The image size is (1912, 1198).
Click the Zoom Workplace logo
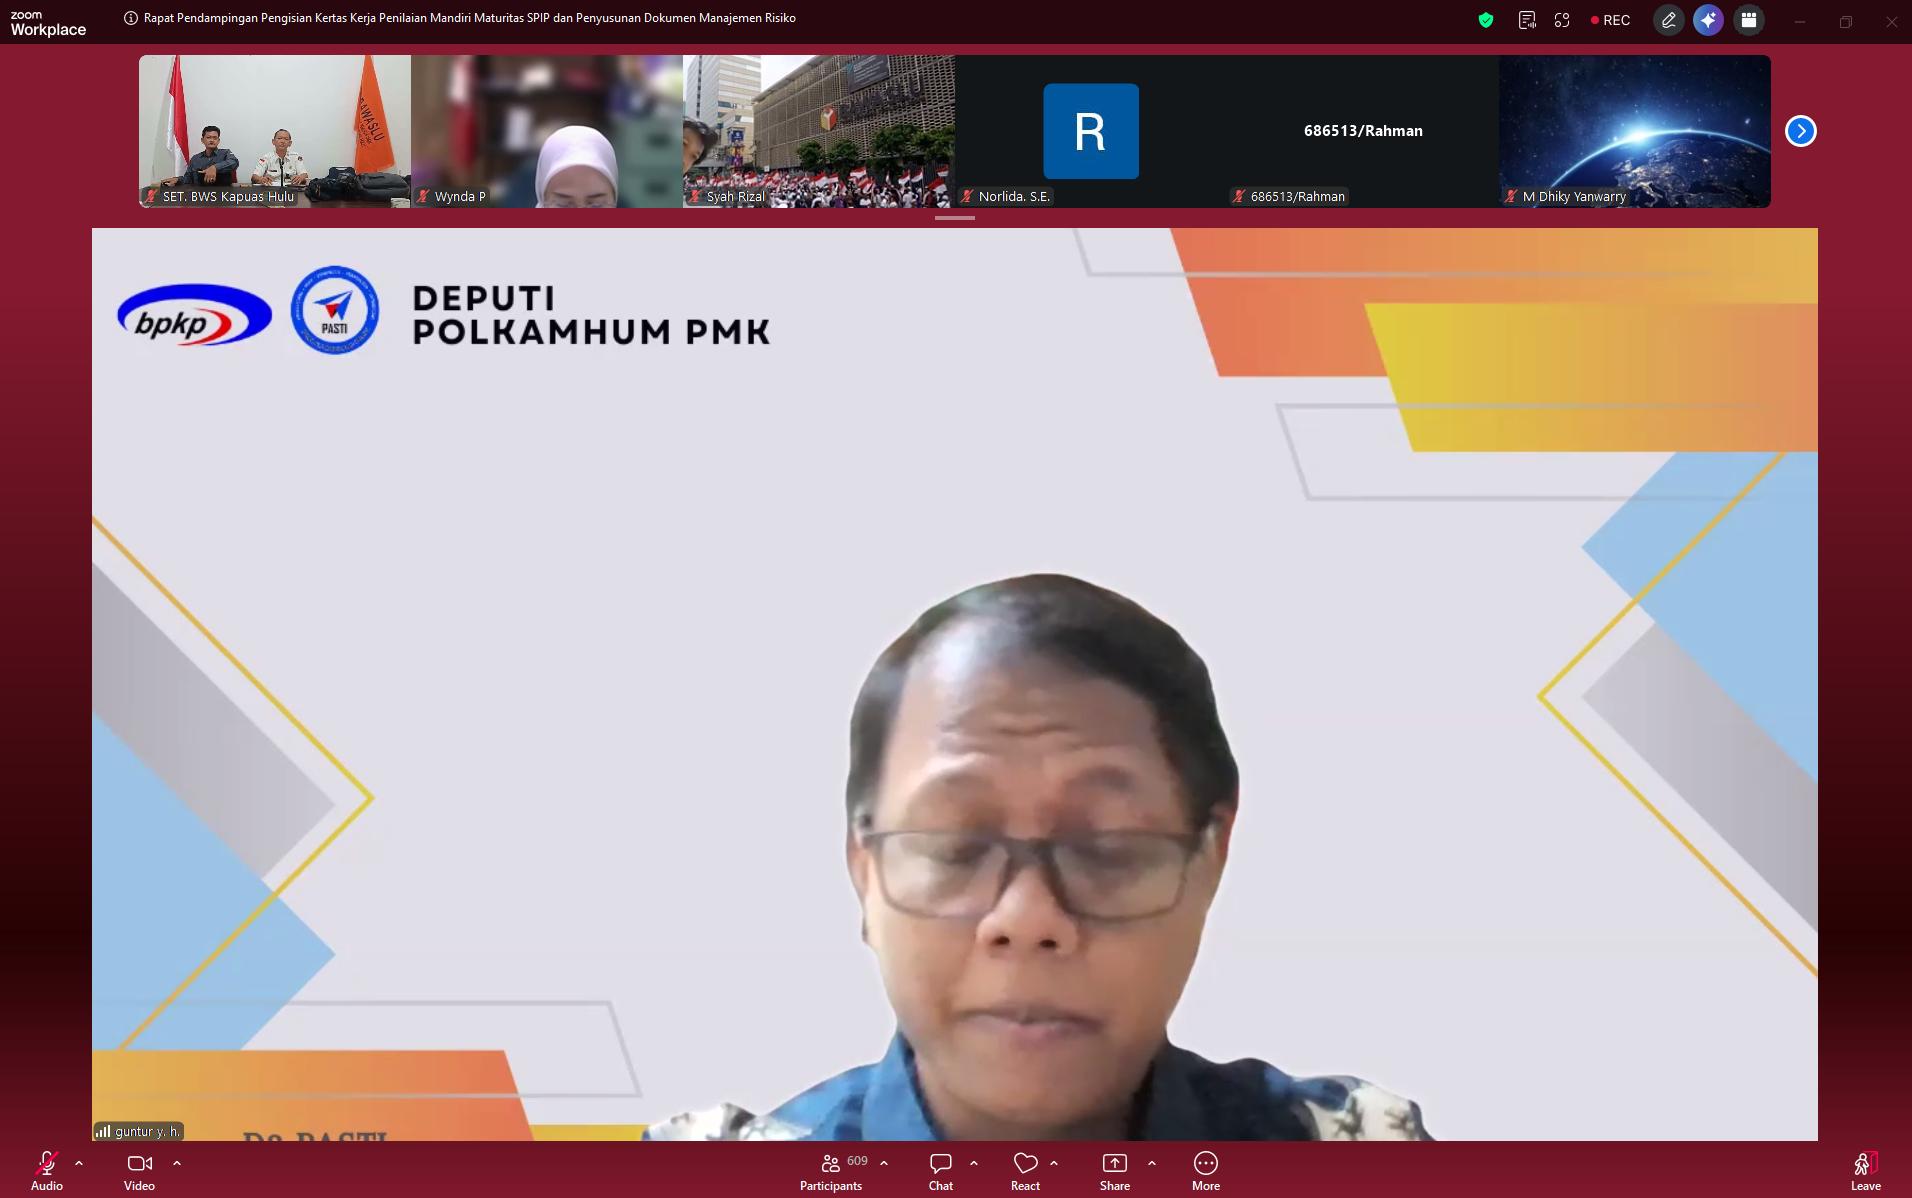pos(48,23)
